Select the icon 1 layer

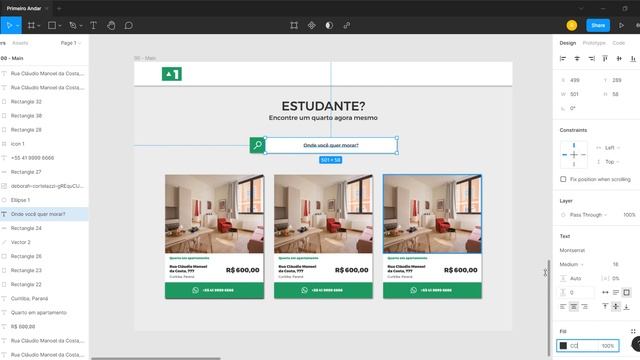tap(44, 144)
